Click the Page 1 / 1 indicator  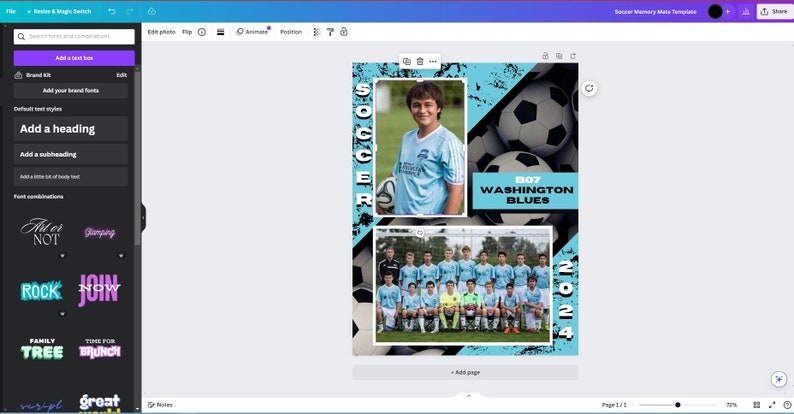(614, 405)
